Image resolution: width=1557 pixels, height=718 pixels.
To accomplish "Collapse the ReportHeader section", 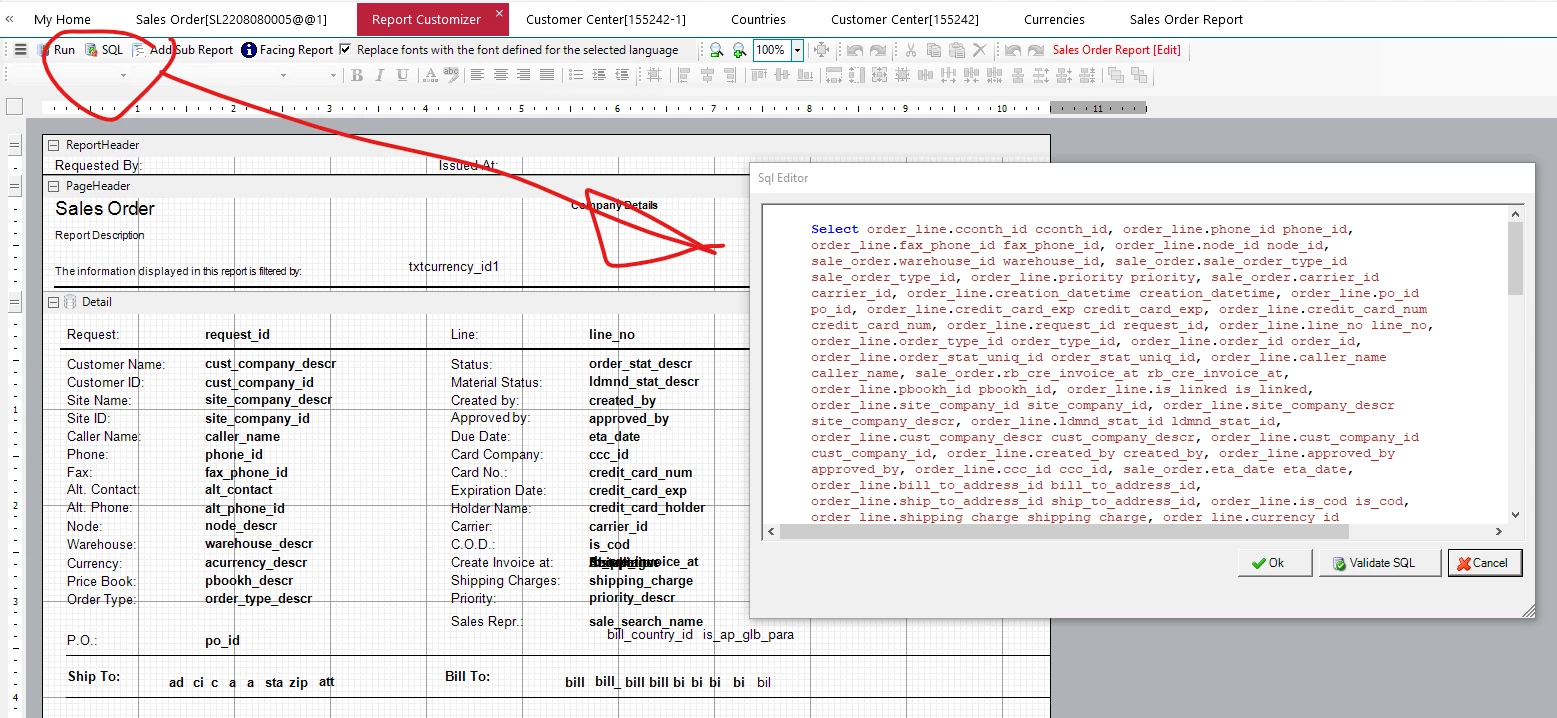I will tap(54, 145).
